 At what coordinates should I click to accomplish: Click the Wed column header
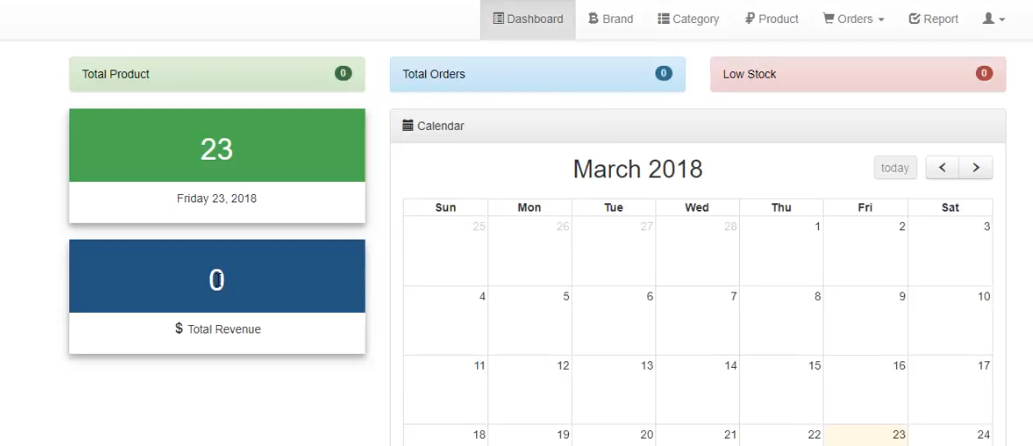point(697,208)
